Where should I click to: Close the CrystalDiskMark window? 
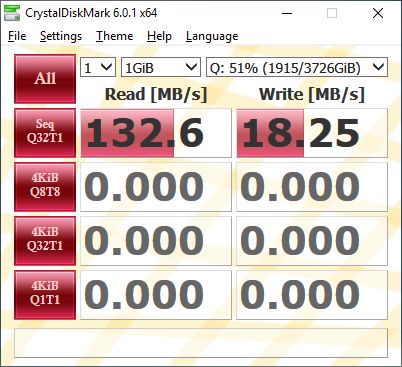click(x=378, y=13)
